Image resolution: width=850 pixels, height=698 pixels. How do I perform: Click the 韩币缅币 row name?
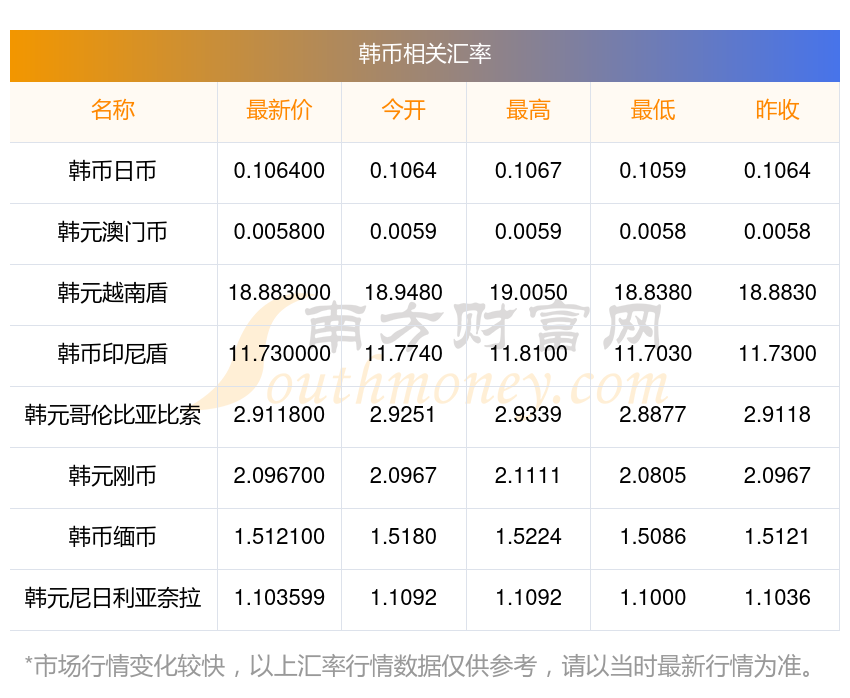[x=113, y=537]
